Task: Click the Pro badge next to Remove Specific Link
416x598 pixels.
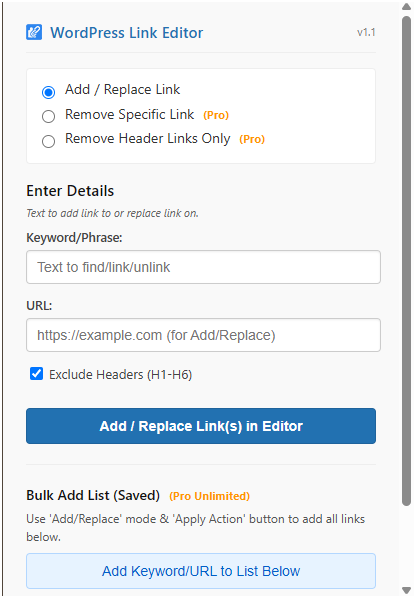Action: (216, 115)
